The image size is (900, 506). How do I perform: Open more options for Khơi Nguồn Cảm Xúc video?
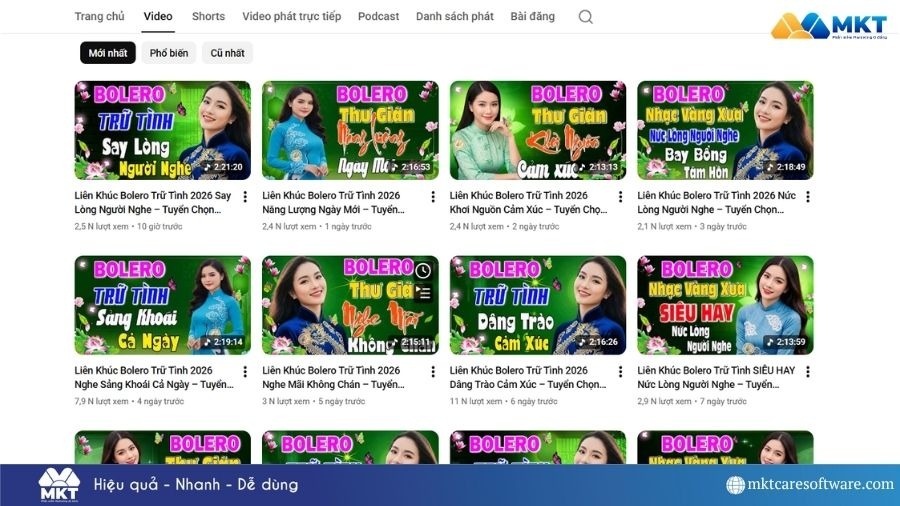pos(620,197)
